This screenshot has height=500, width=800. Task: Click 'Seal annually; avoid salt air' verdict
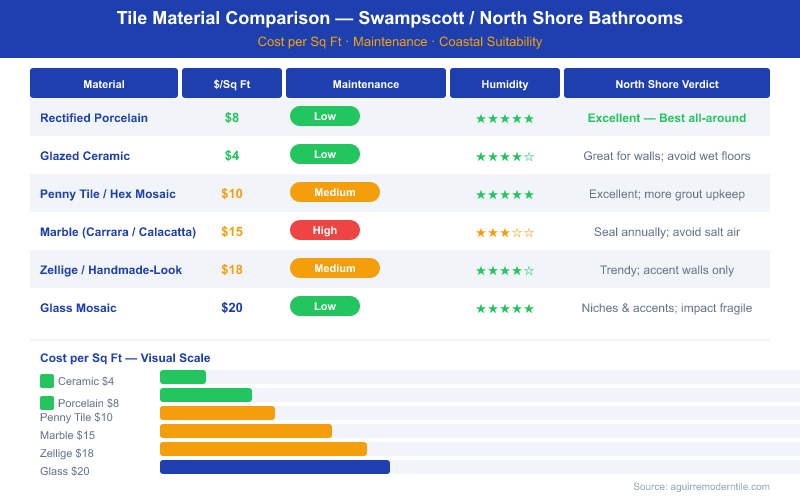(667, 232)
